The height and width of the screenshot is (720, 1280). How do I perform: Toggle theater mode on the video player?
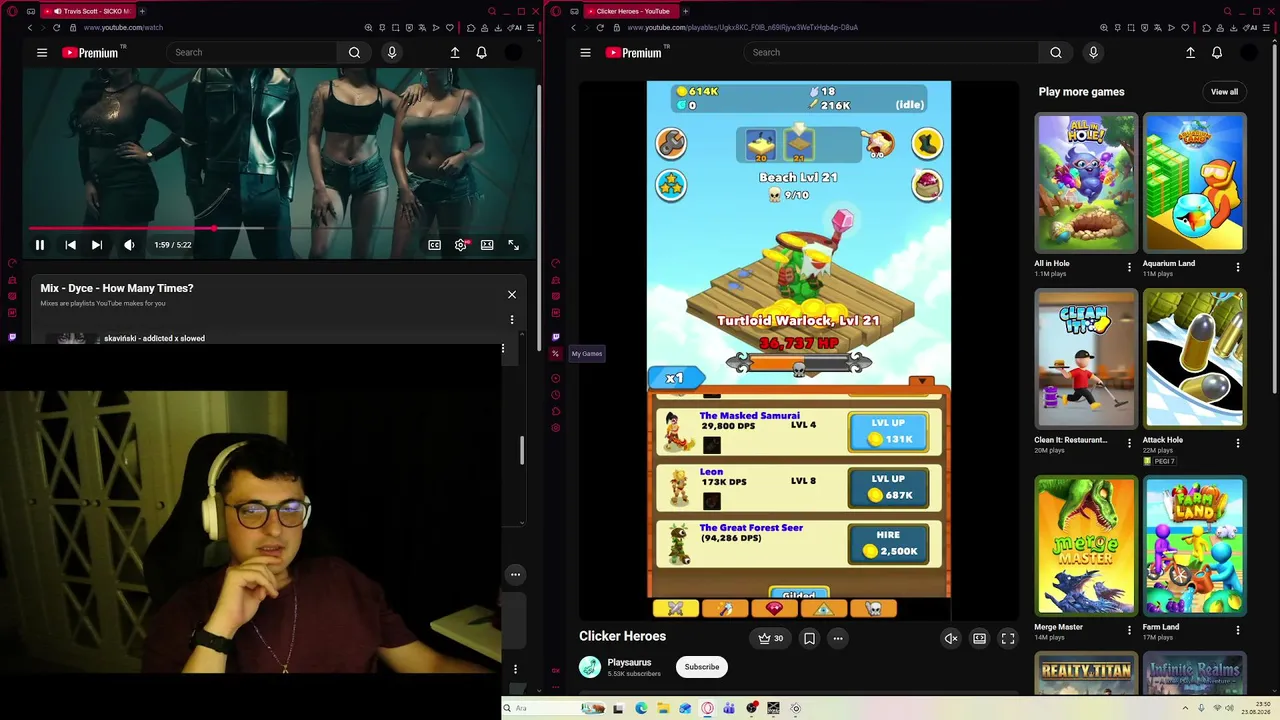click(487, 245)
